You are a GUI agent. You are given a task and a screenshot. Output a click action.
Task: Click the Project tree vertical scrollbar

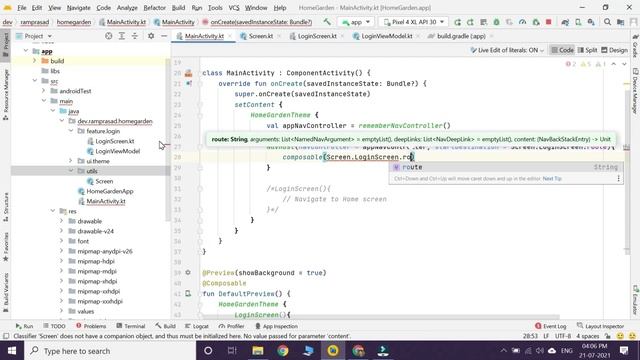167,139
